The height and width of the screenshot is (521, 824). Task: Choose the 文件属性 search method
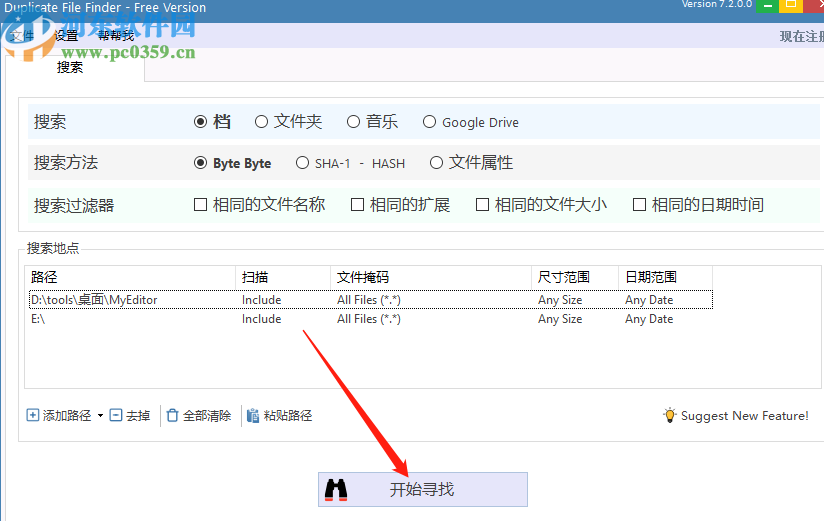[436, 163]
